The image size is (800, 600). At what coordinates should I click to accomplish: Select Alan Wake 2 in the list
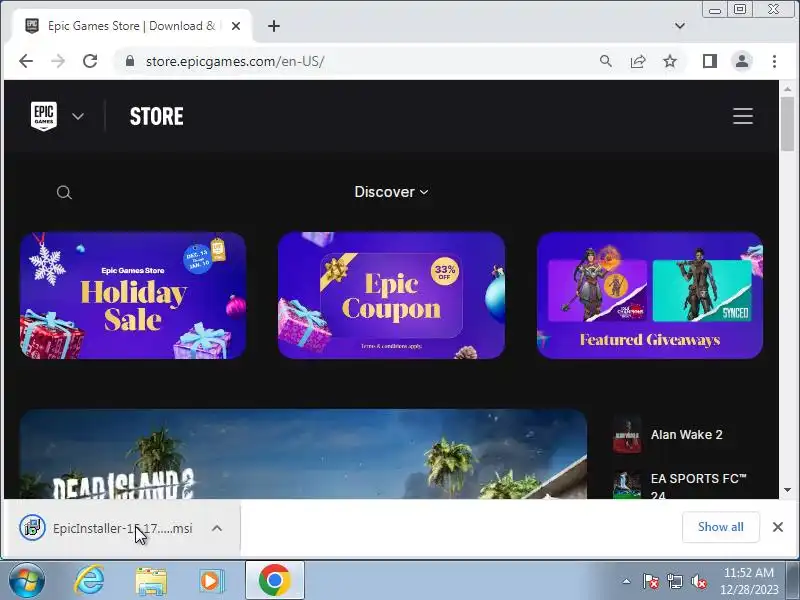[x=686, y=435]
